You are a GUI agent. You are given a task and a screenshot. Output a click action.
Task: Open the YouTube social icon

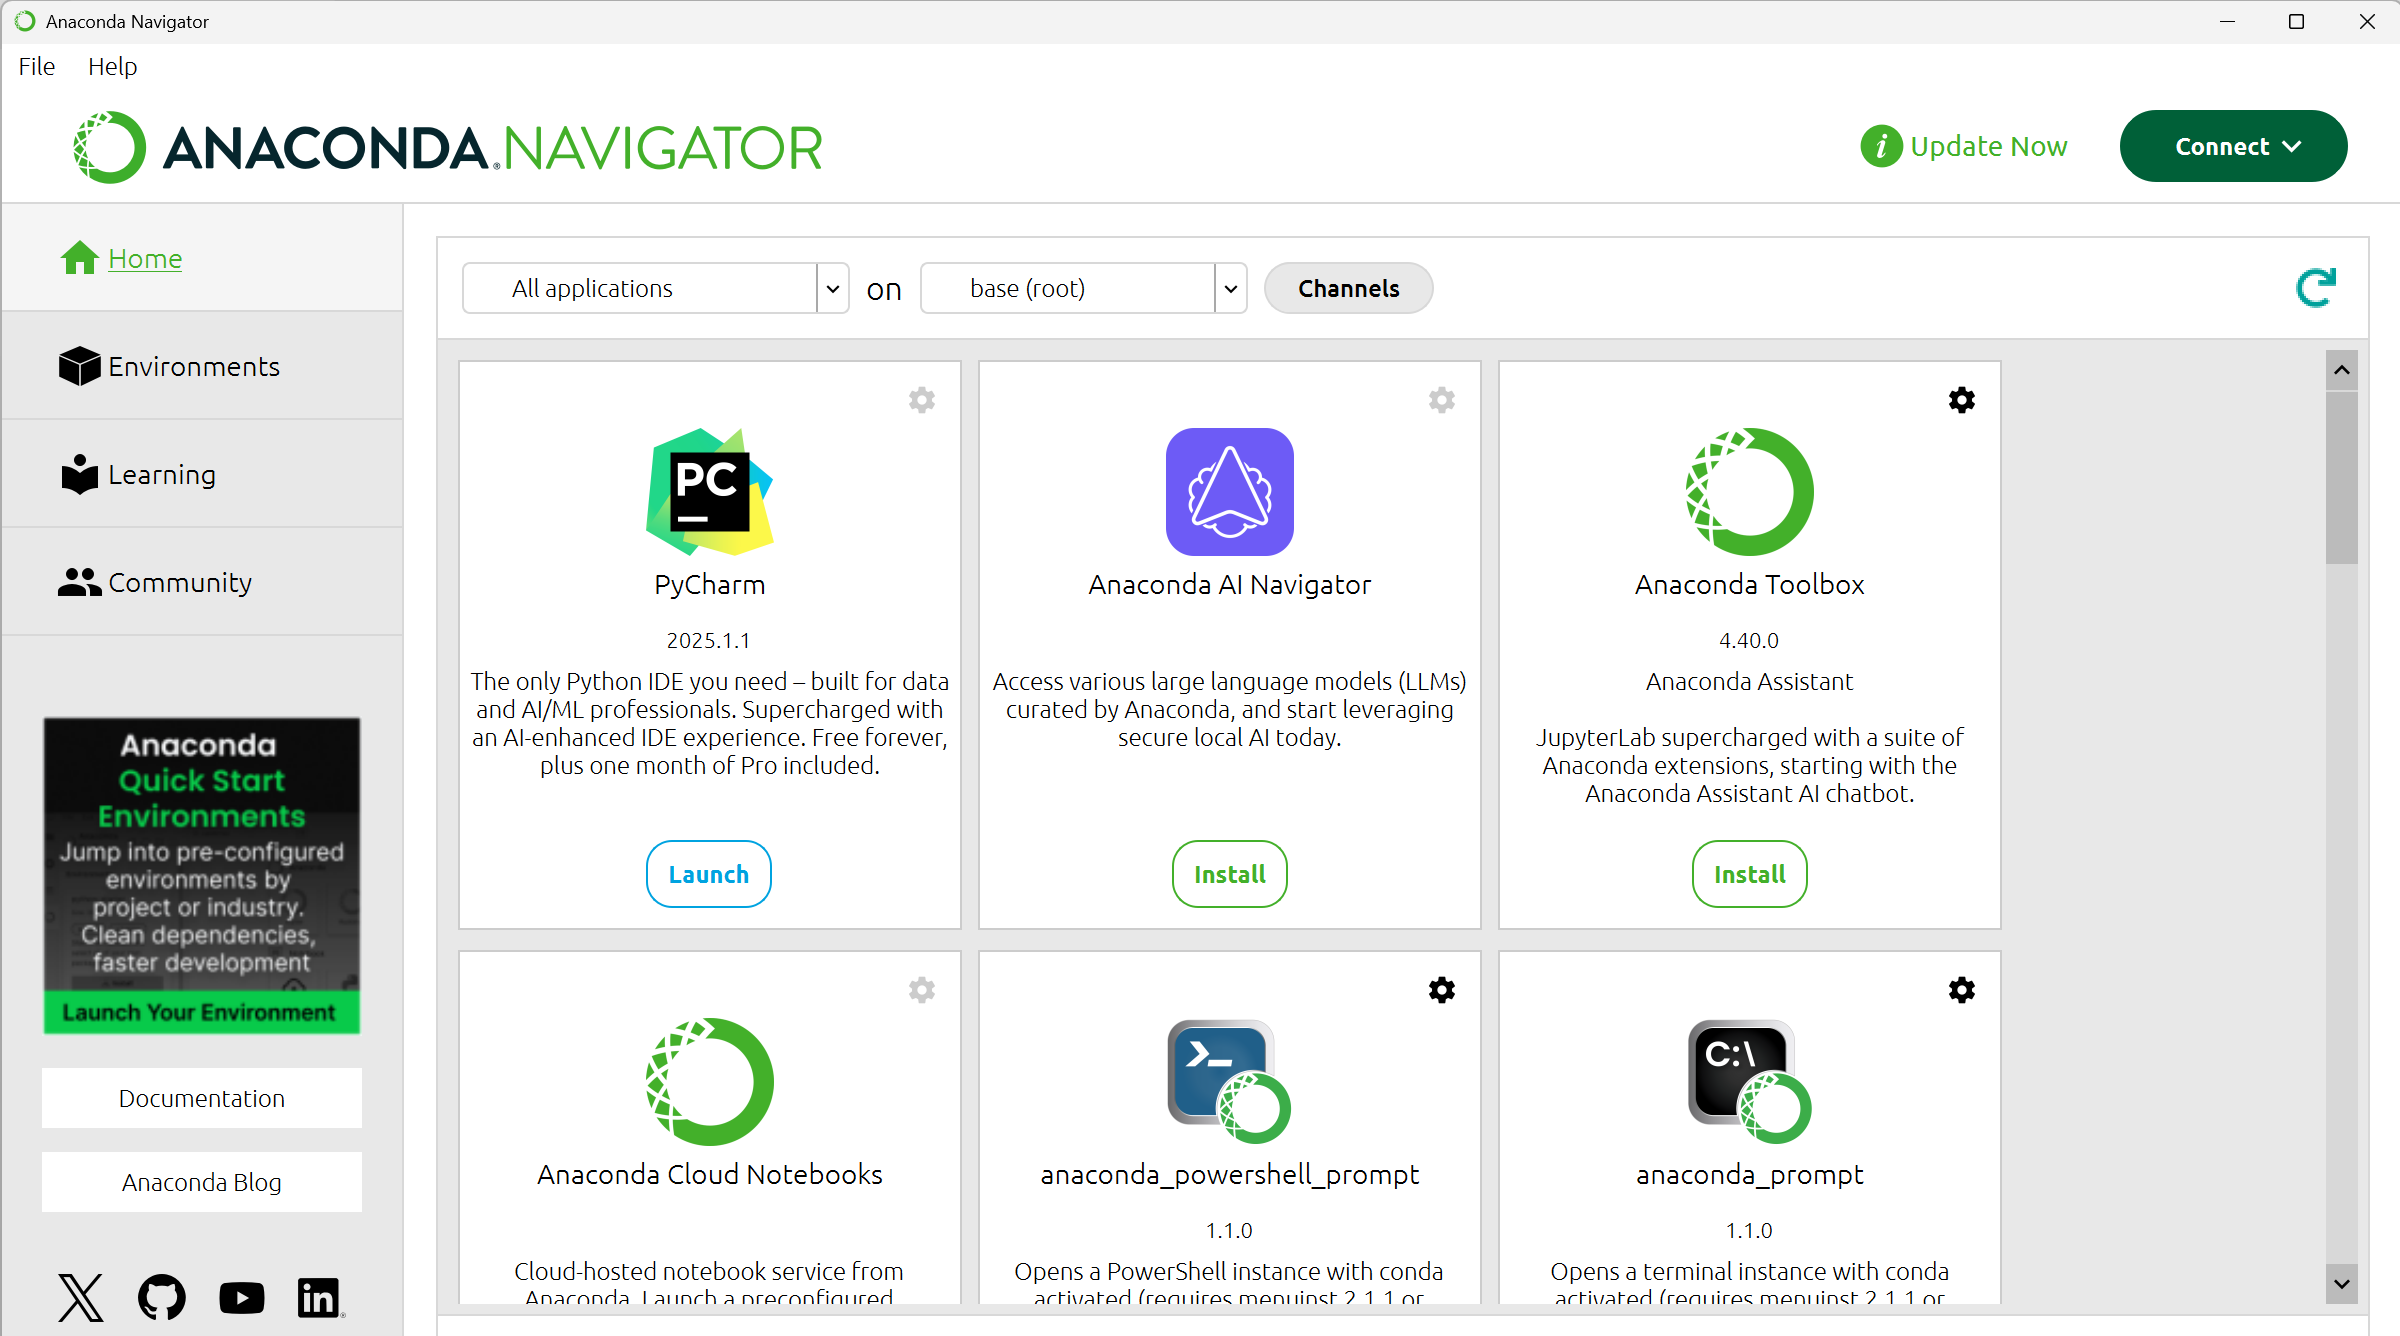(x=241, y=1297)
